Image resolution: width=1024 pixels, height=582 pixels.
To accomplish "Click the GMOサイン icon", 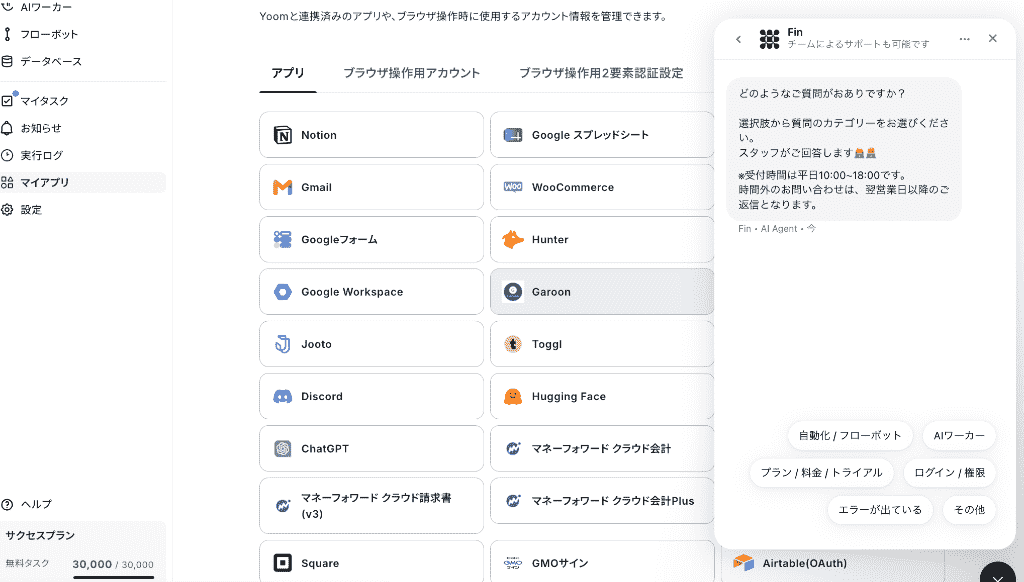I will [x=513, y=563].
